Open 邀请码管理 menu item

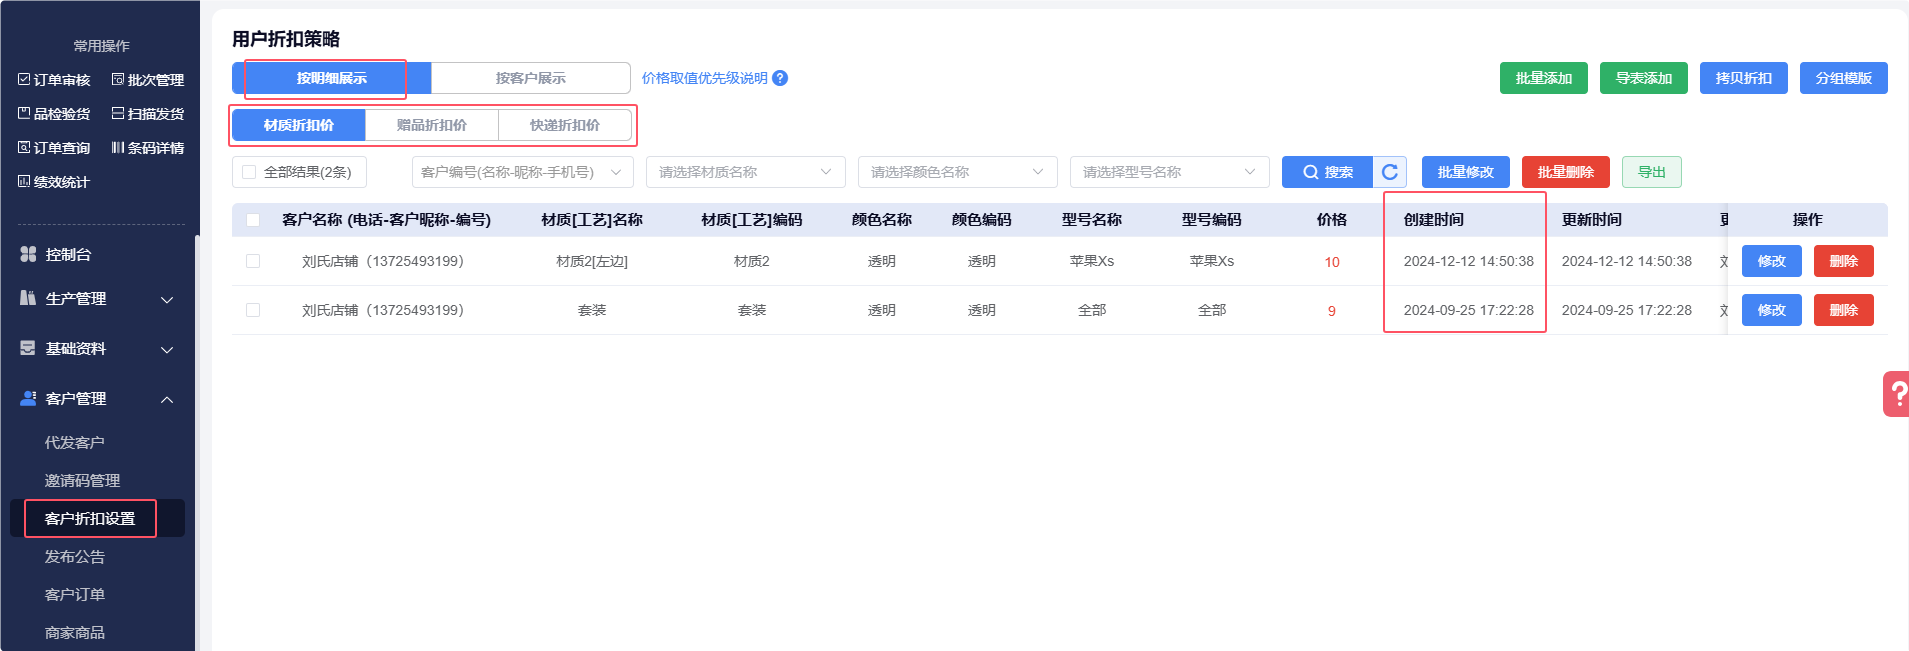(83, 481)
